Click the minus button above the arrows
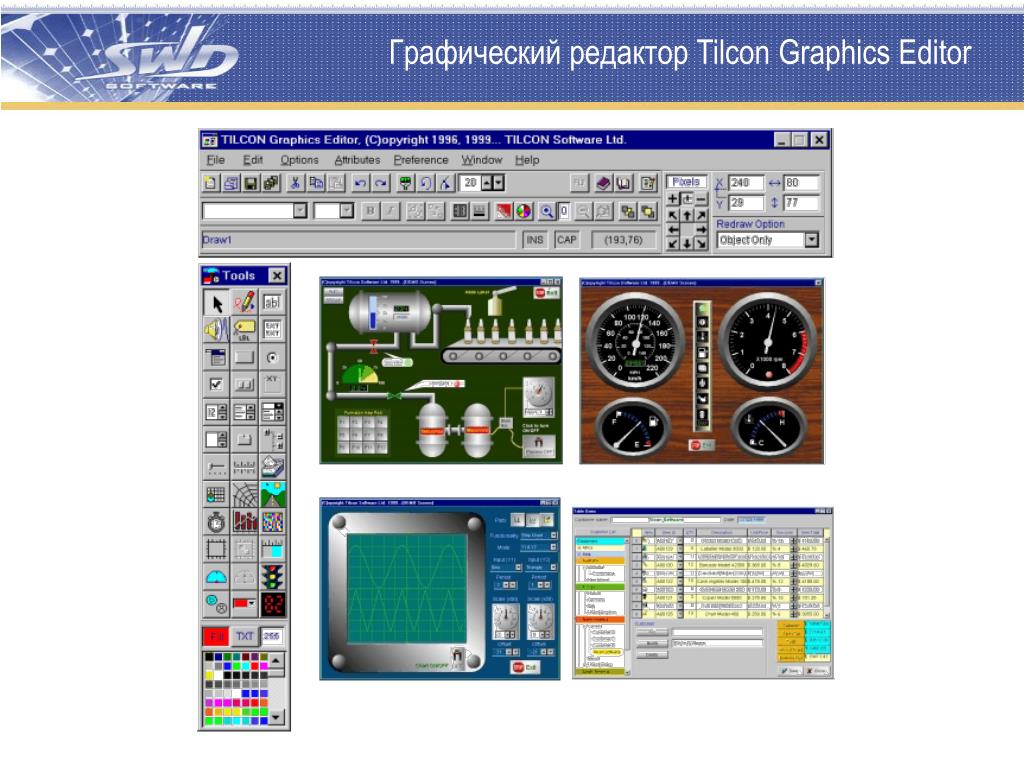 (701, 199)
